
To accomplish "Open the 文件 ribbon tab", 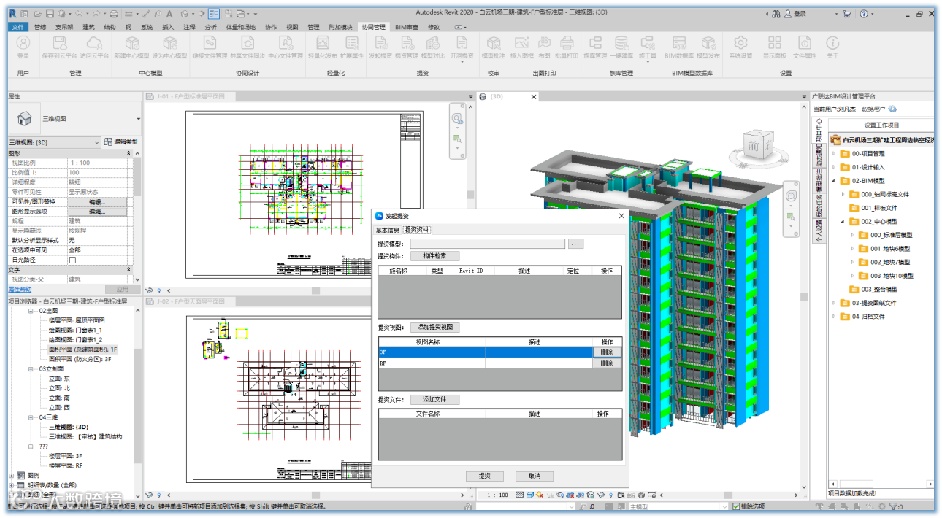I will pos(17,27).
